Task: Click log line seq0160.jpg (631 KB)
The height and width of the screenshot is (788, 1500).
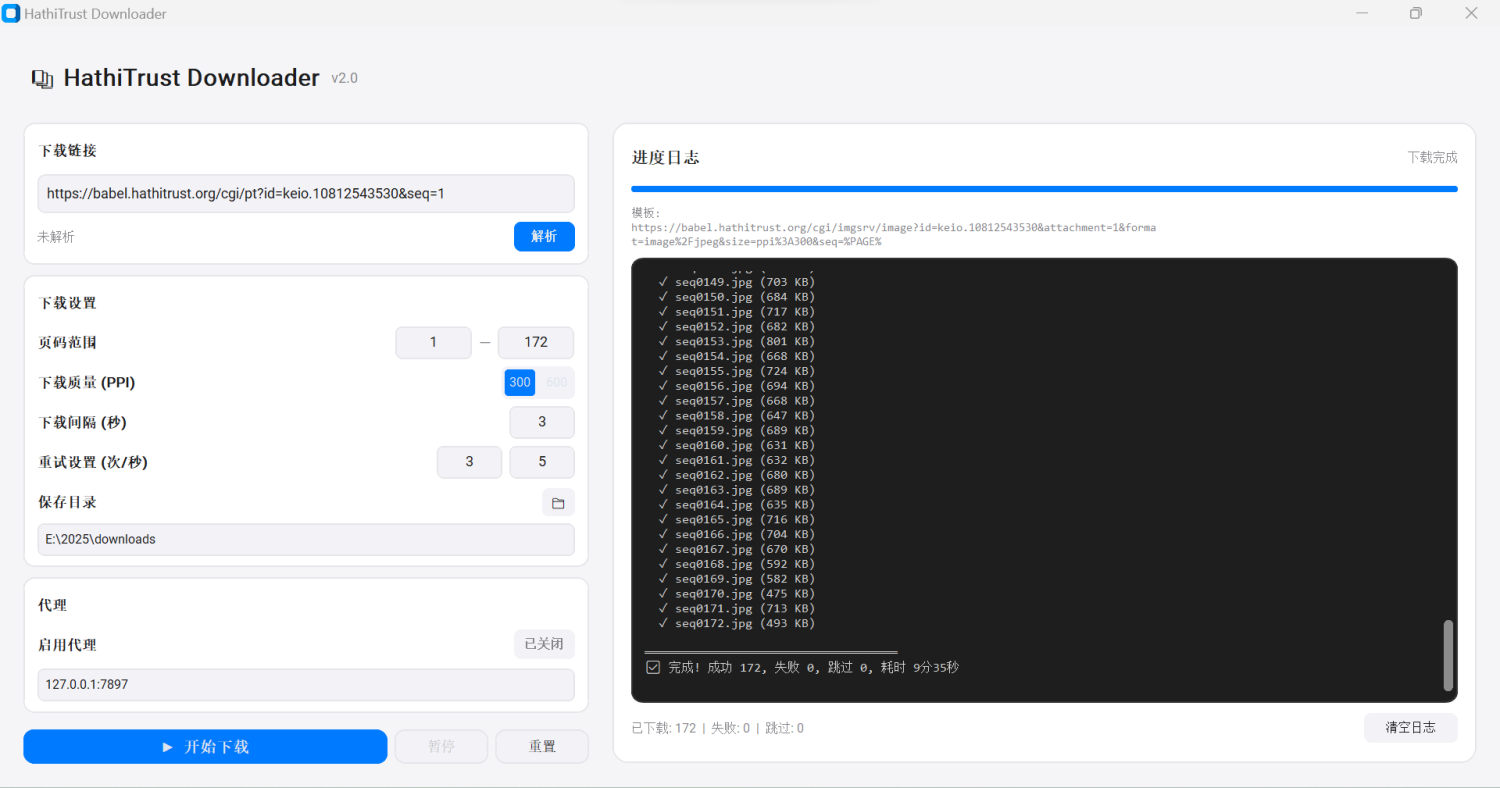Action: pyautogui.click(x=737, y=446)
